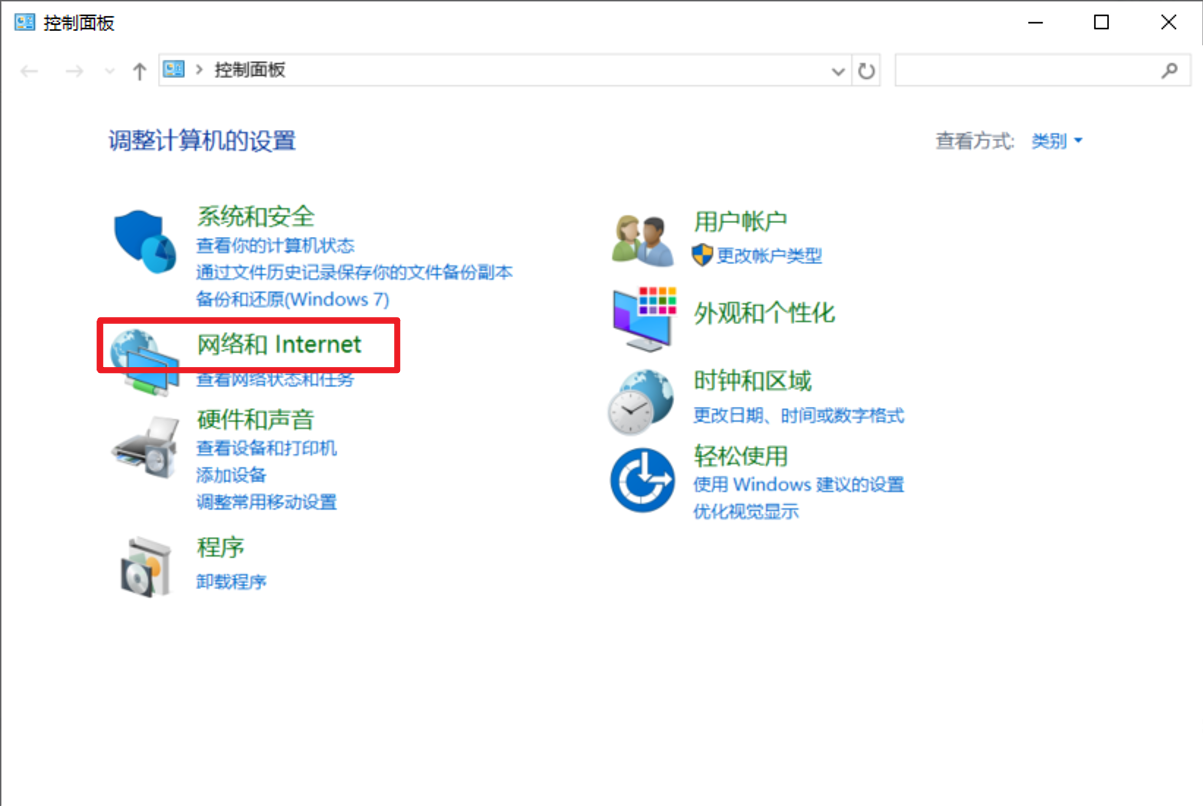Click the 控制面板 breadcrumb in address bar
The image size is (1203, 806).
250,70
